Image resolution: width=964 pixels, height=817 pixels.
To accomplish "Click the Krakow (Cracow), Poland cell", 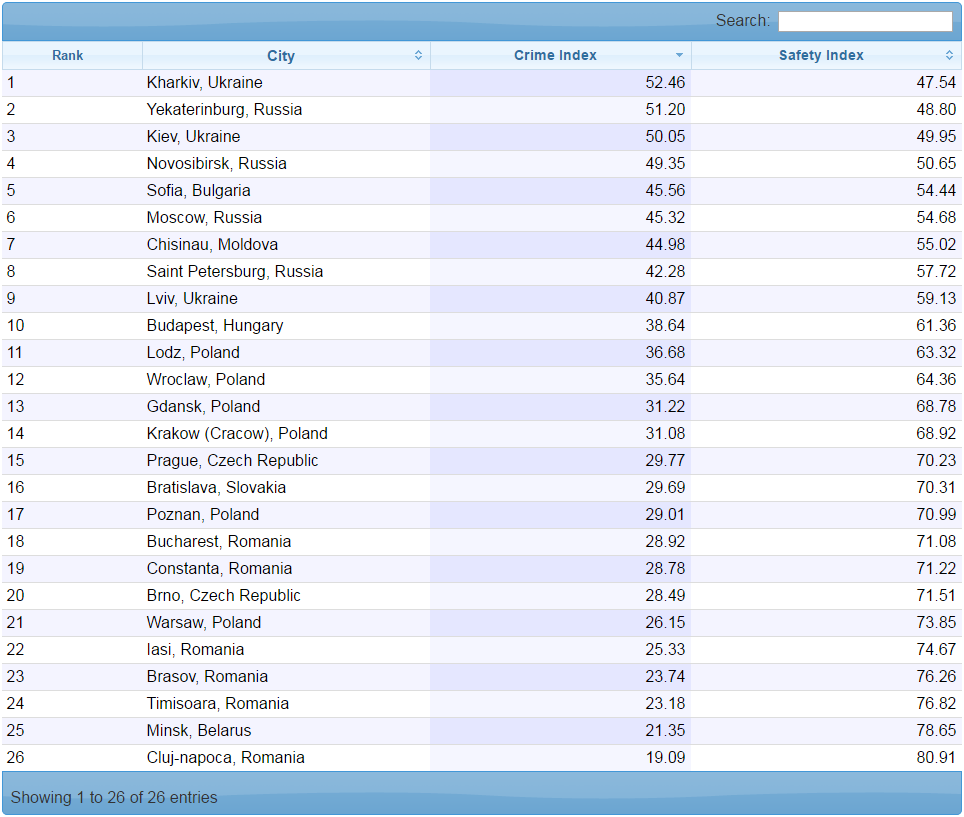I will [x=237, y=434].
